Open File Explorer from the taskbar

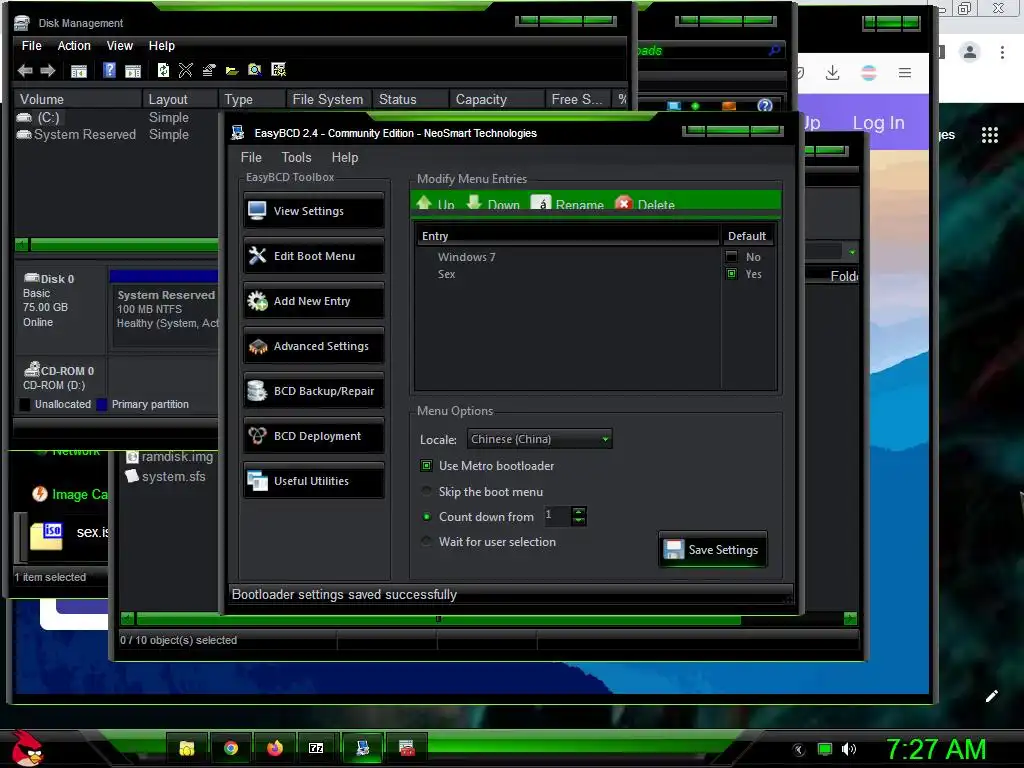[x=187, y=748]
